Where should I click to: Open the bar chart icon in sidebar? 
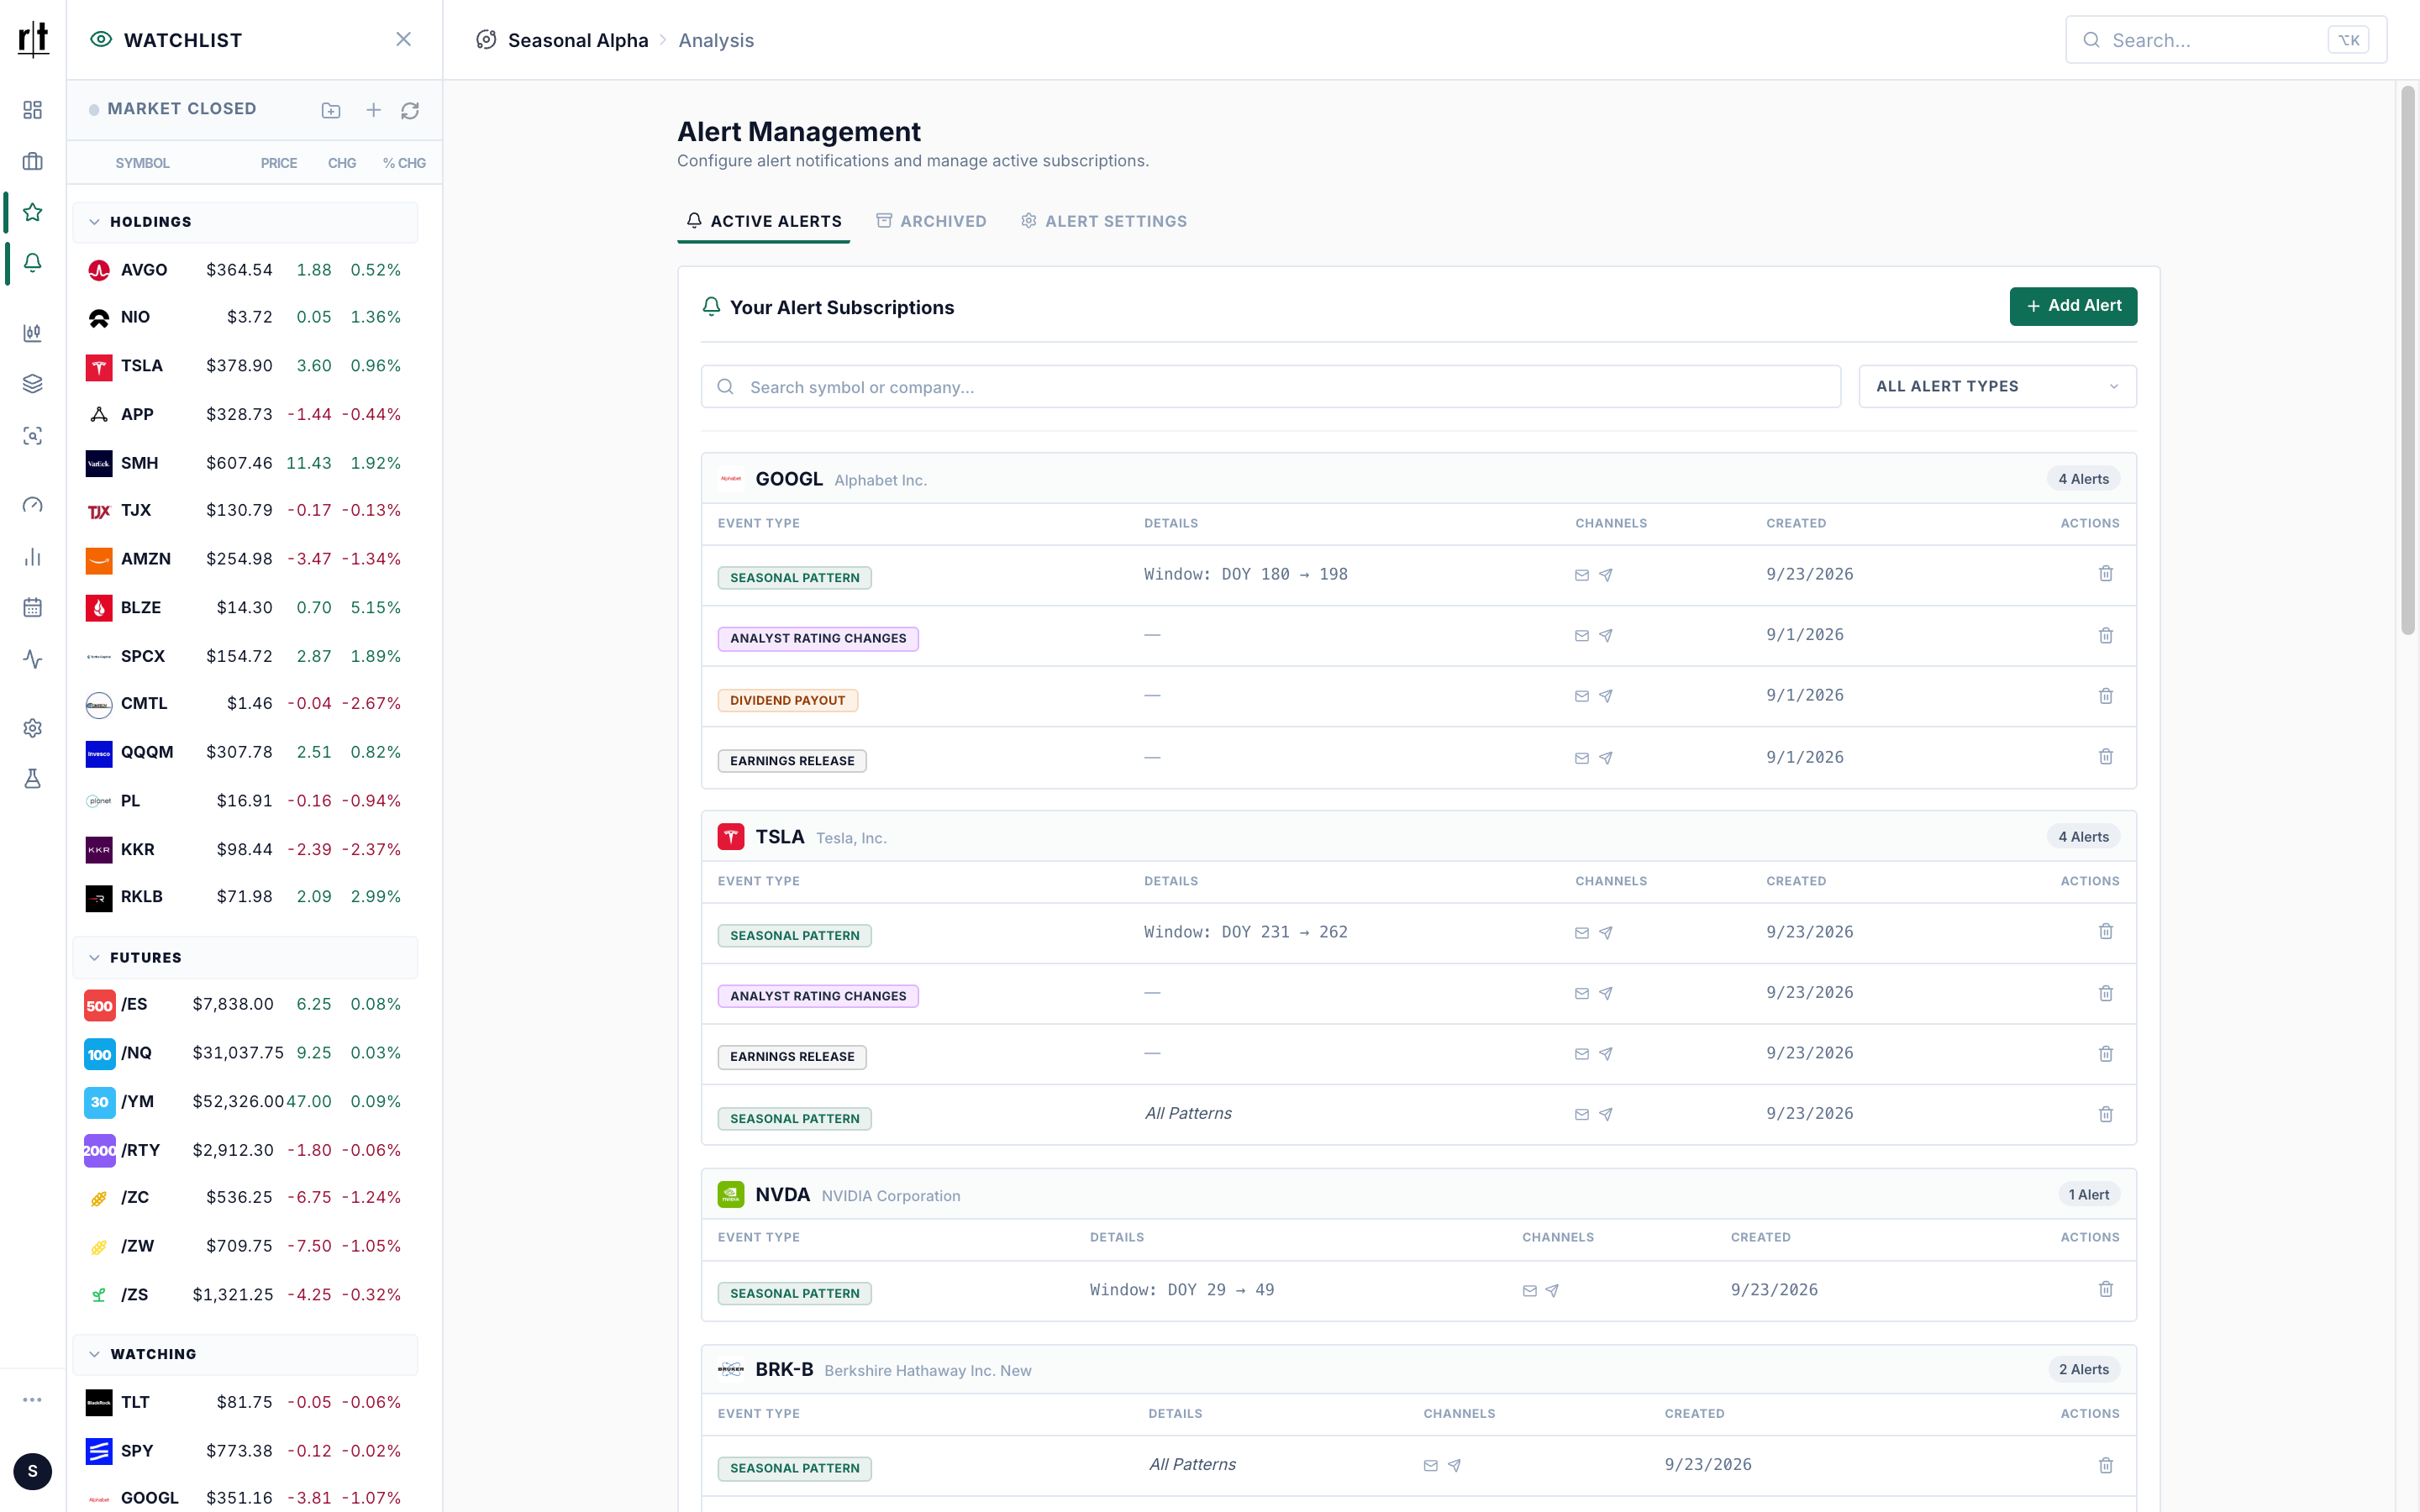tap(32, 557)
